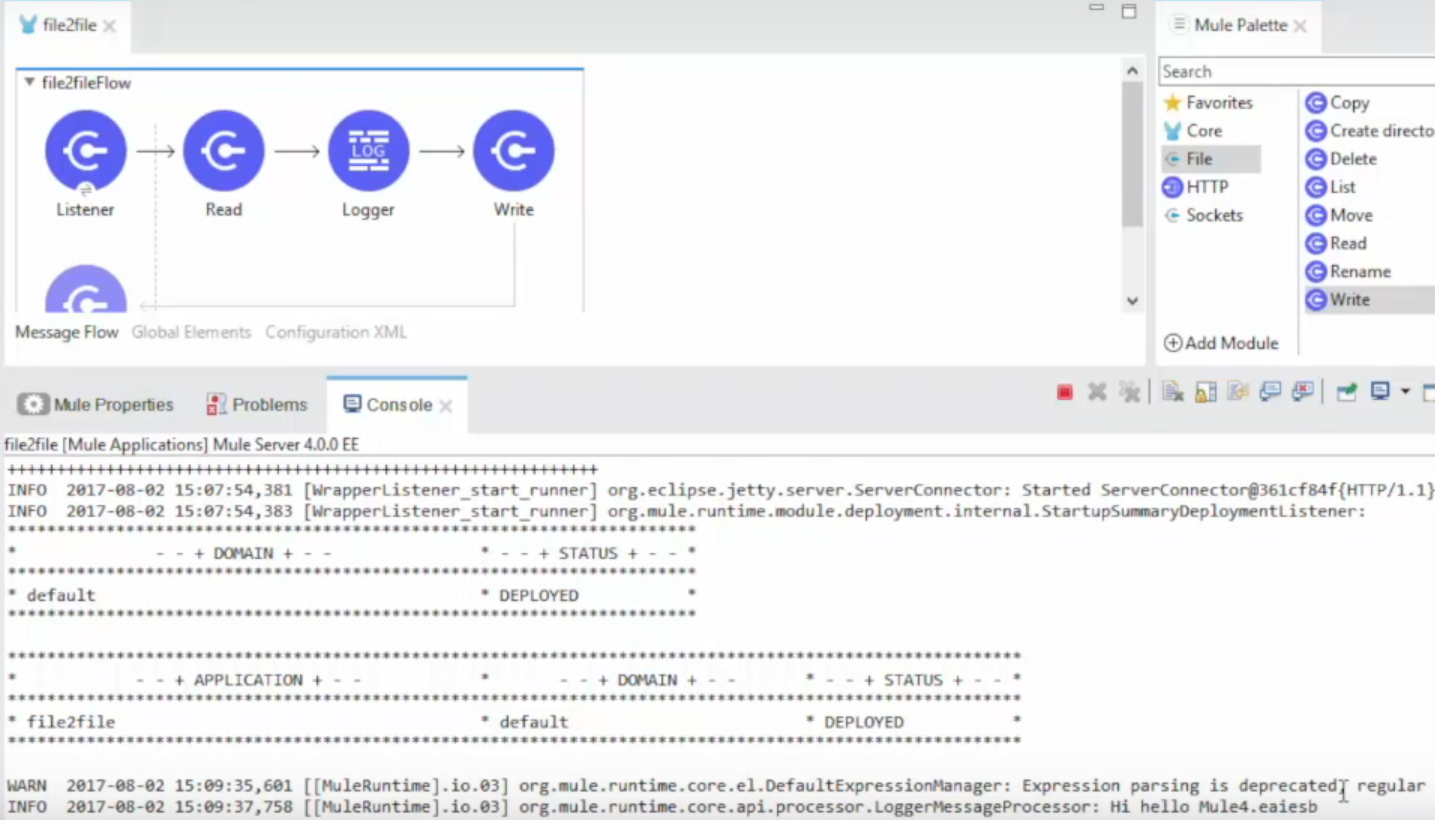Choose the Delete operation in Mule Palette
This screenshot has height=820, width=1435.
coord(1342,159)
